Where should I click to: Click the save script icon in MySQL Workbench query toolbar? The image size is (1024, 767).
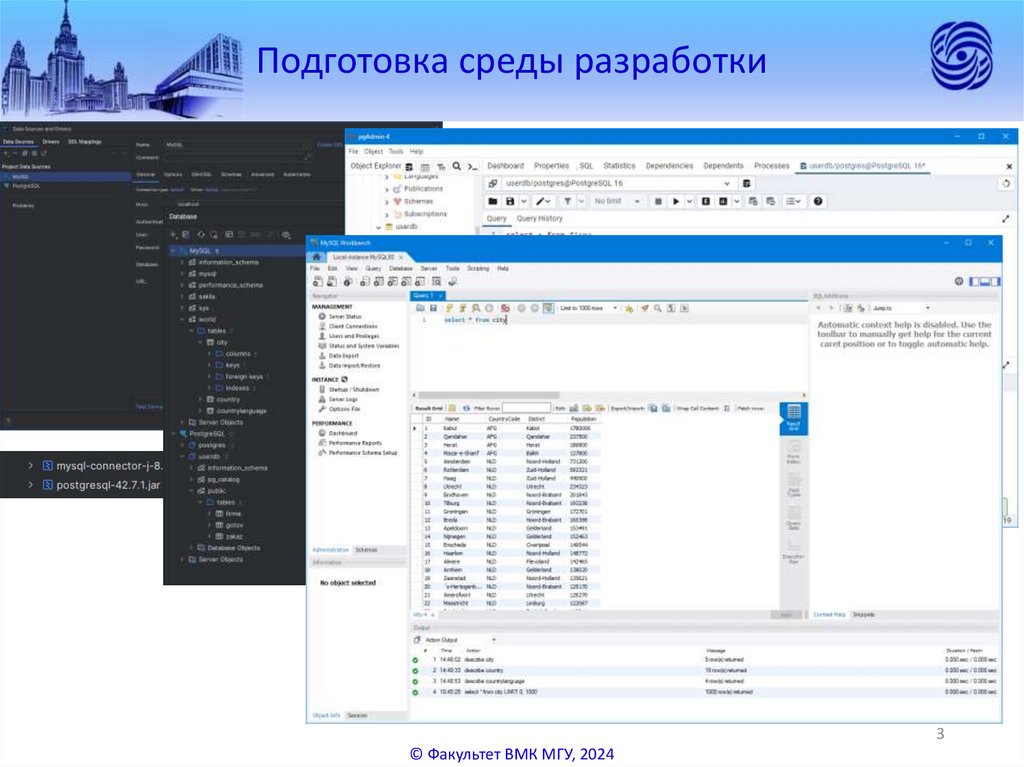tap(433, 308)
